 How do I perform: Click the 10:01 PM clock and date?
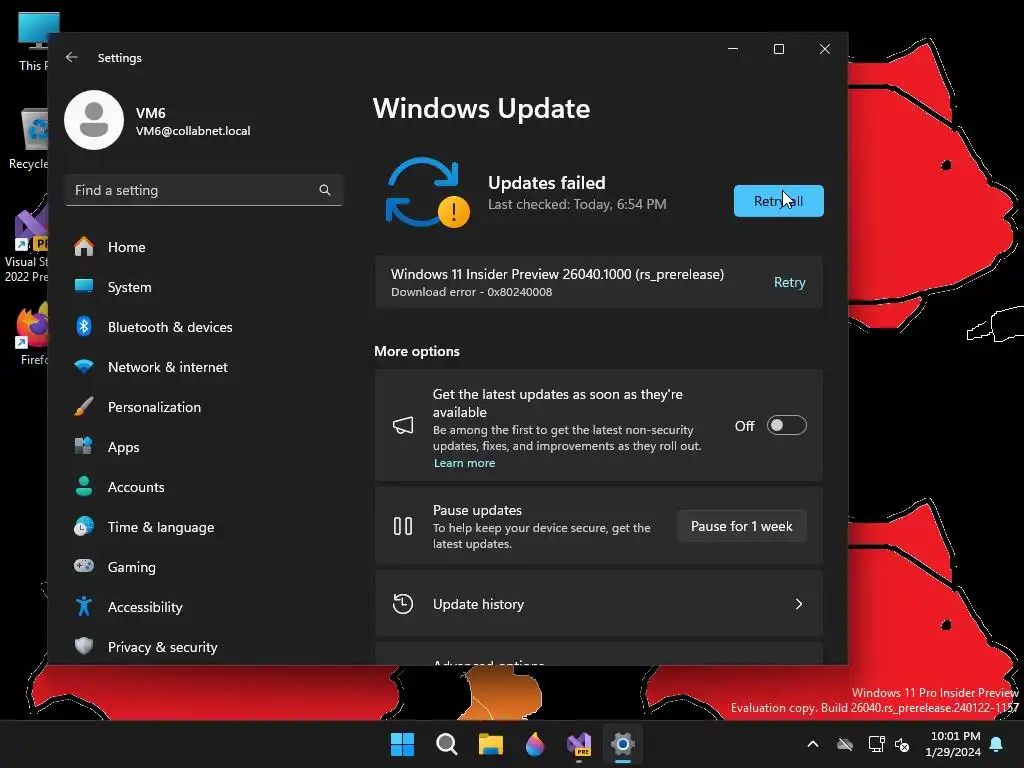click(953, 744)
